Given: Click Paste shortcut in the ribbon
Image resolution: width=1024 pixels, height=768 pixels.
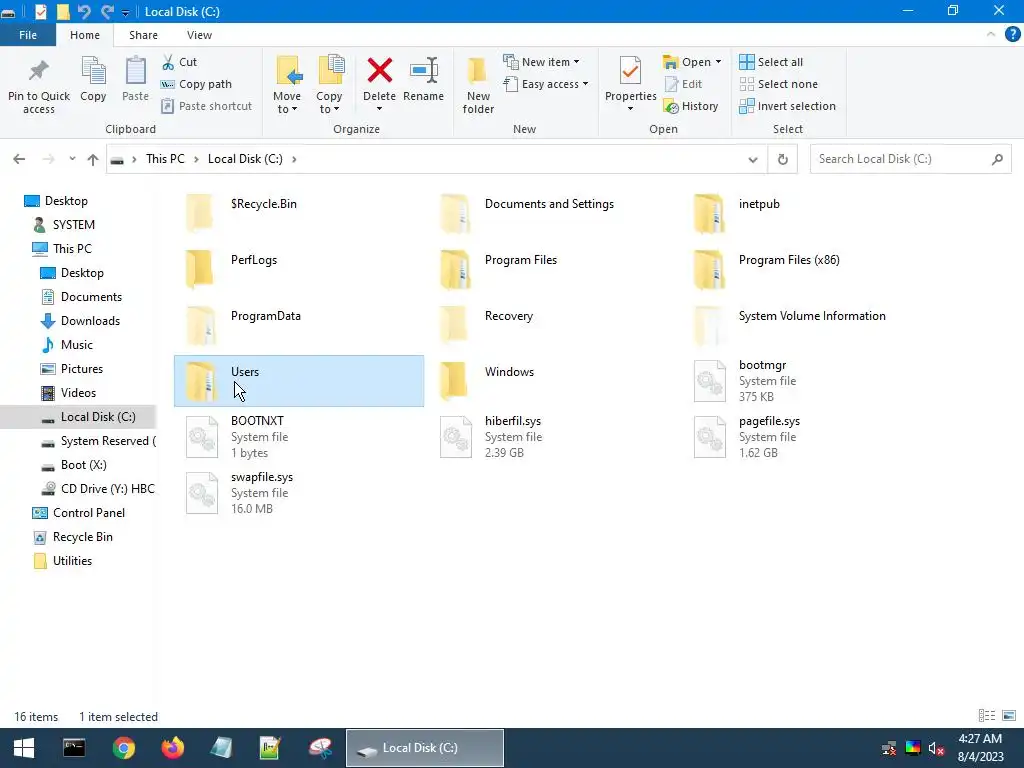Looking at the screenshot, I should (206, 106).
